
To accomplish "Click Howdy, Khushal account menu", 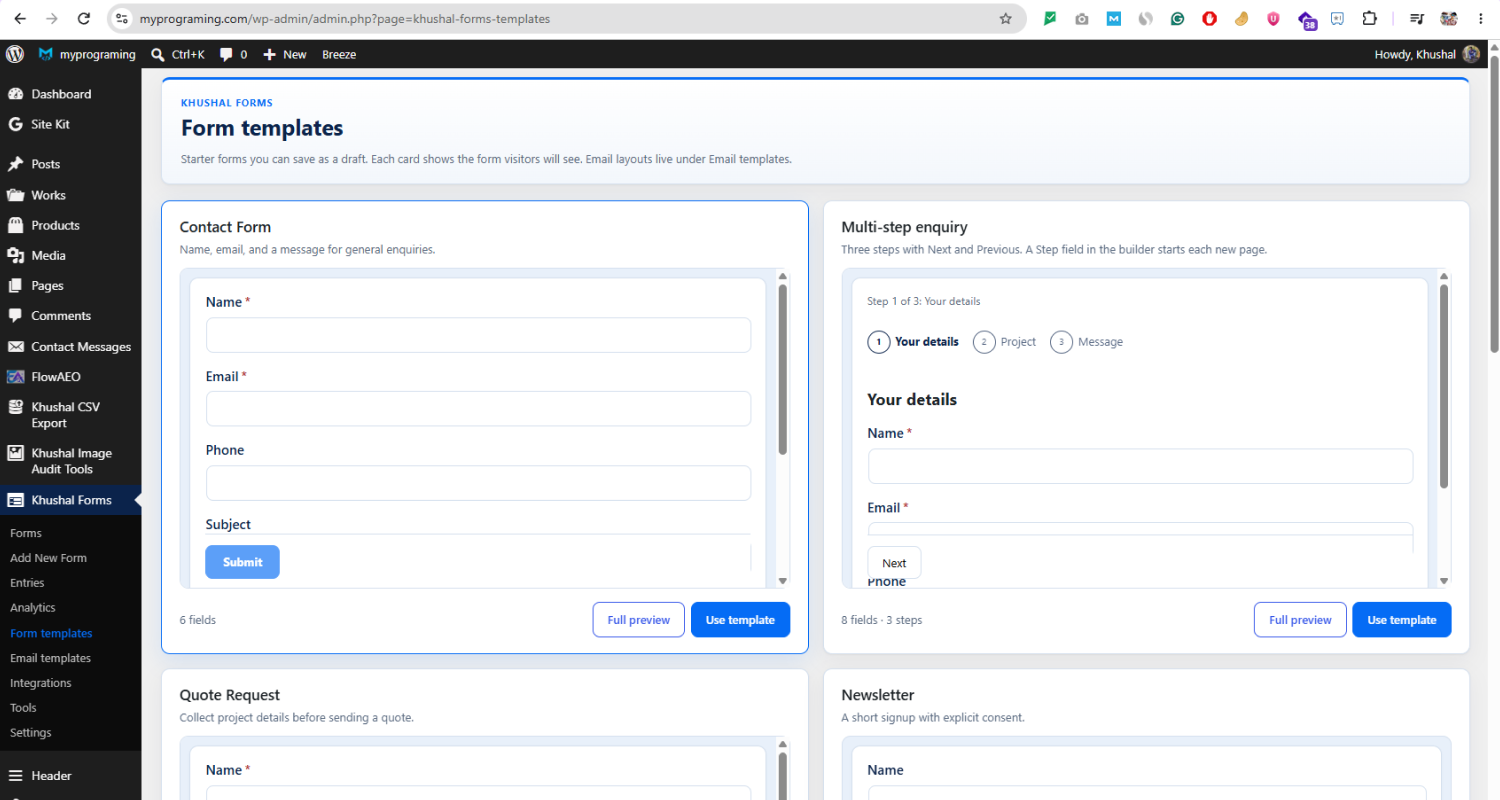I will 1428,54.
